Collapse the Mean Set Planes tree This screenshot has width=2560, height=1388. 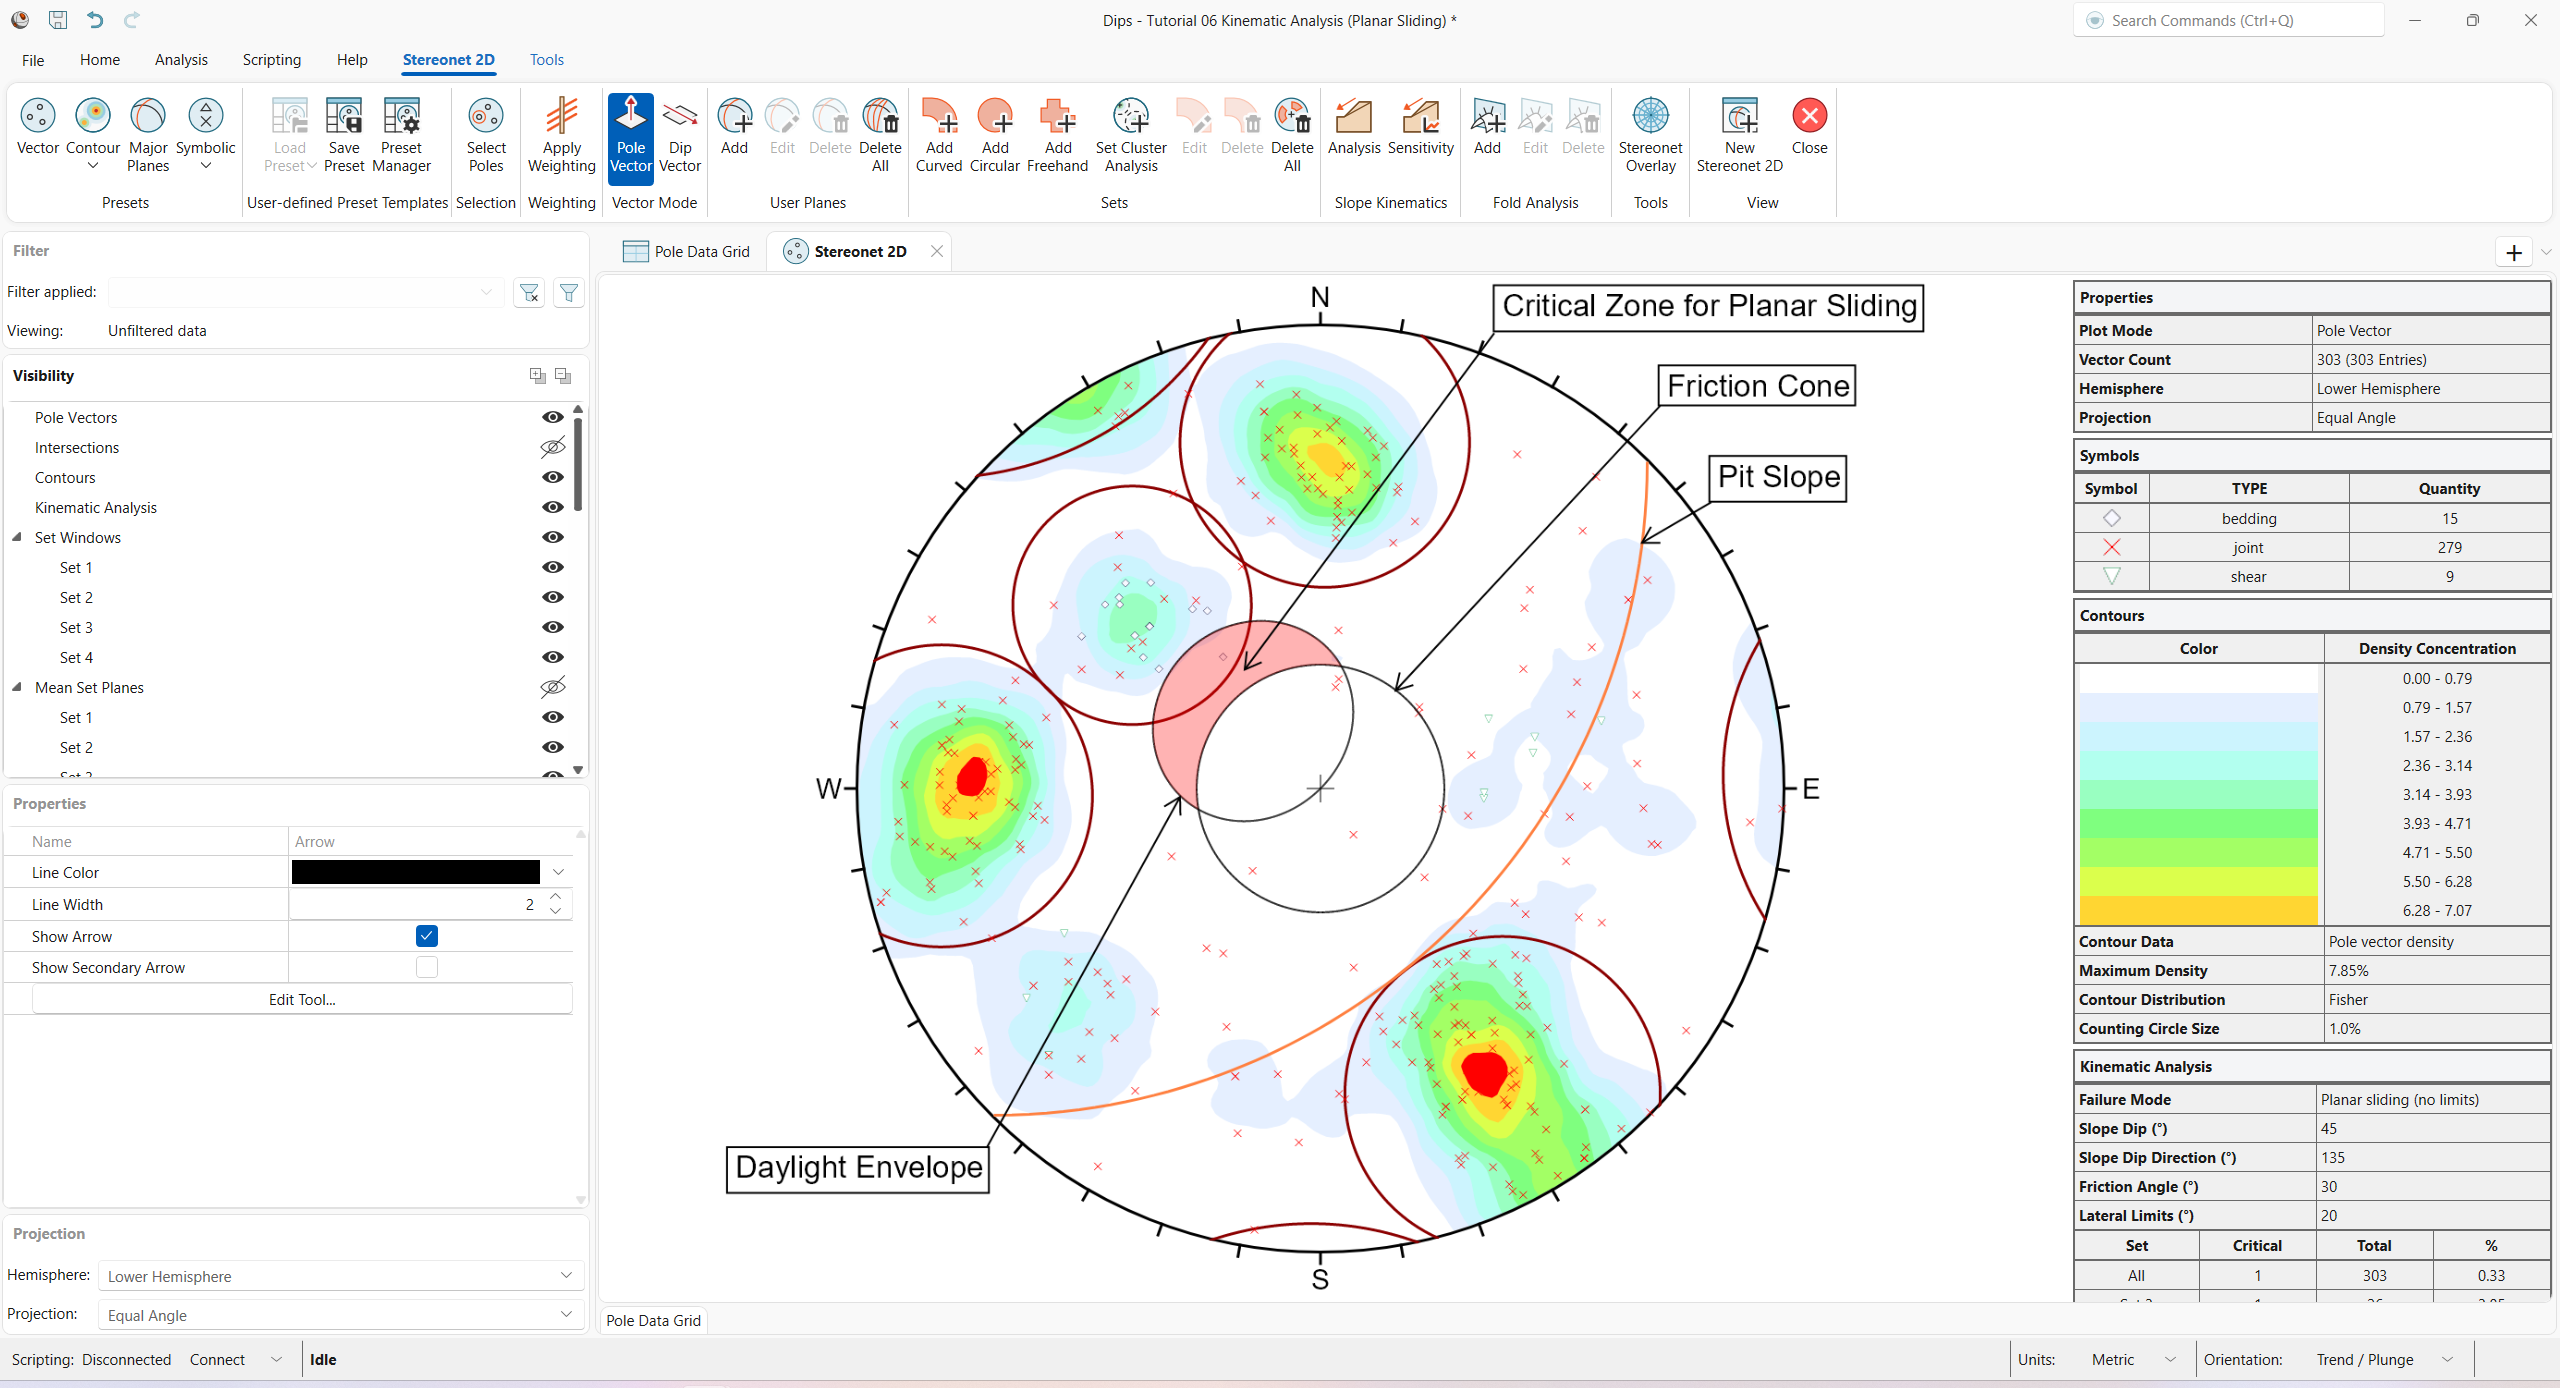[x=16, y=687]
